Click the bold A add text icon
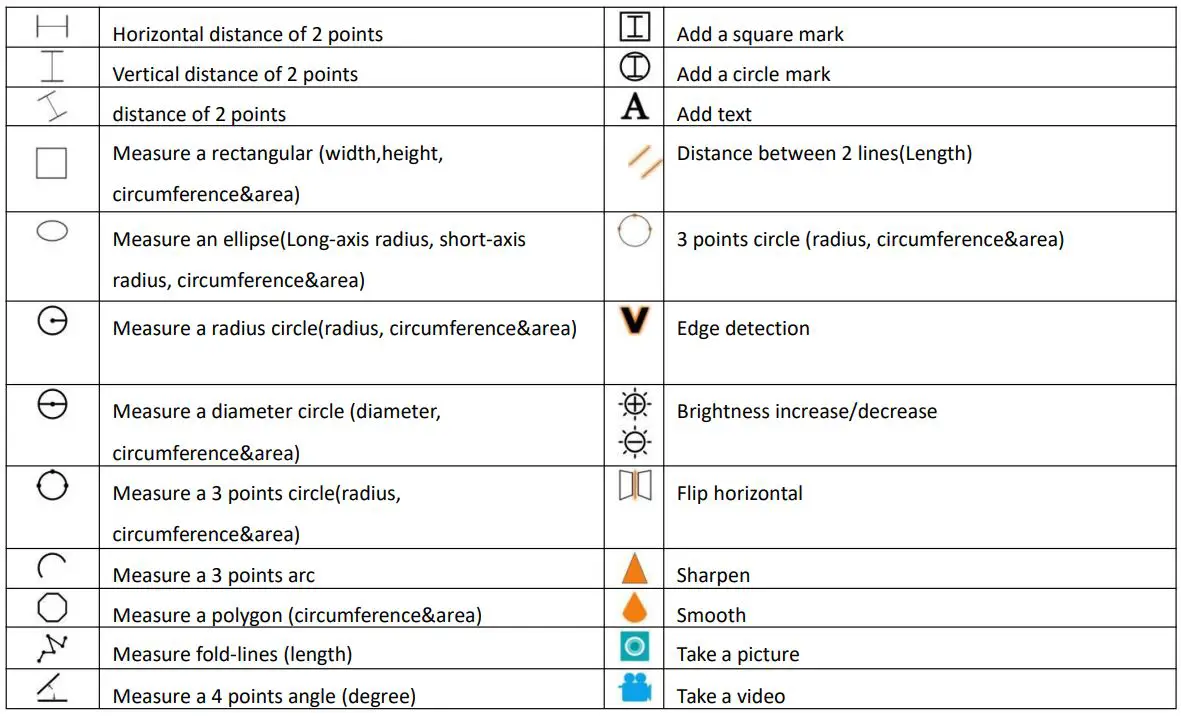 [x=635, y=107]
